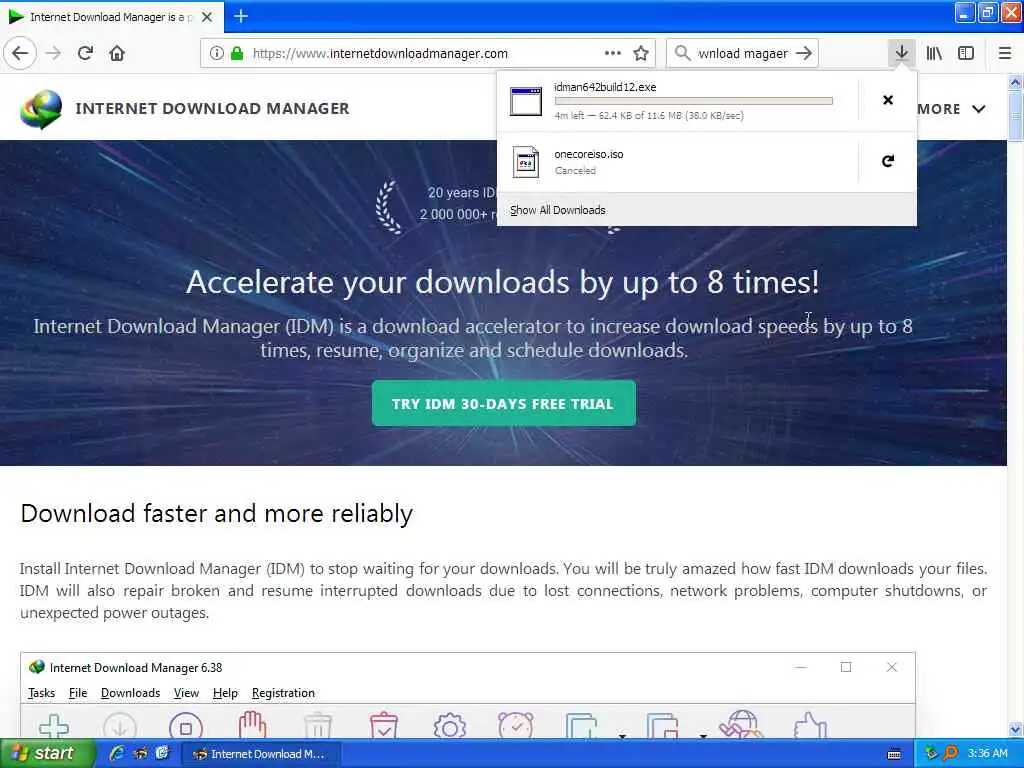Click the tray icon next to the clock

tap(951, 754)
